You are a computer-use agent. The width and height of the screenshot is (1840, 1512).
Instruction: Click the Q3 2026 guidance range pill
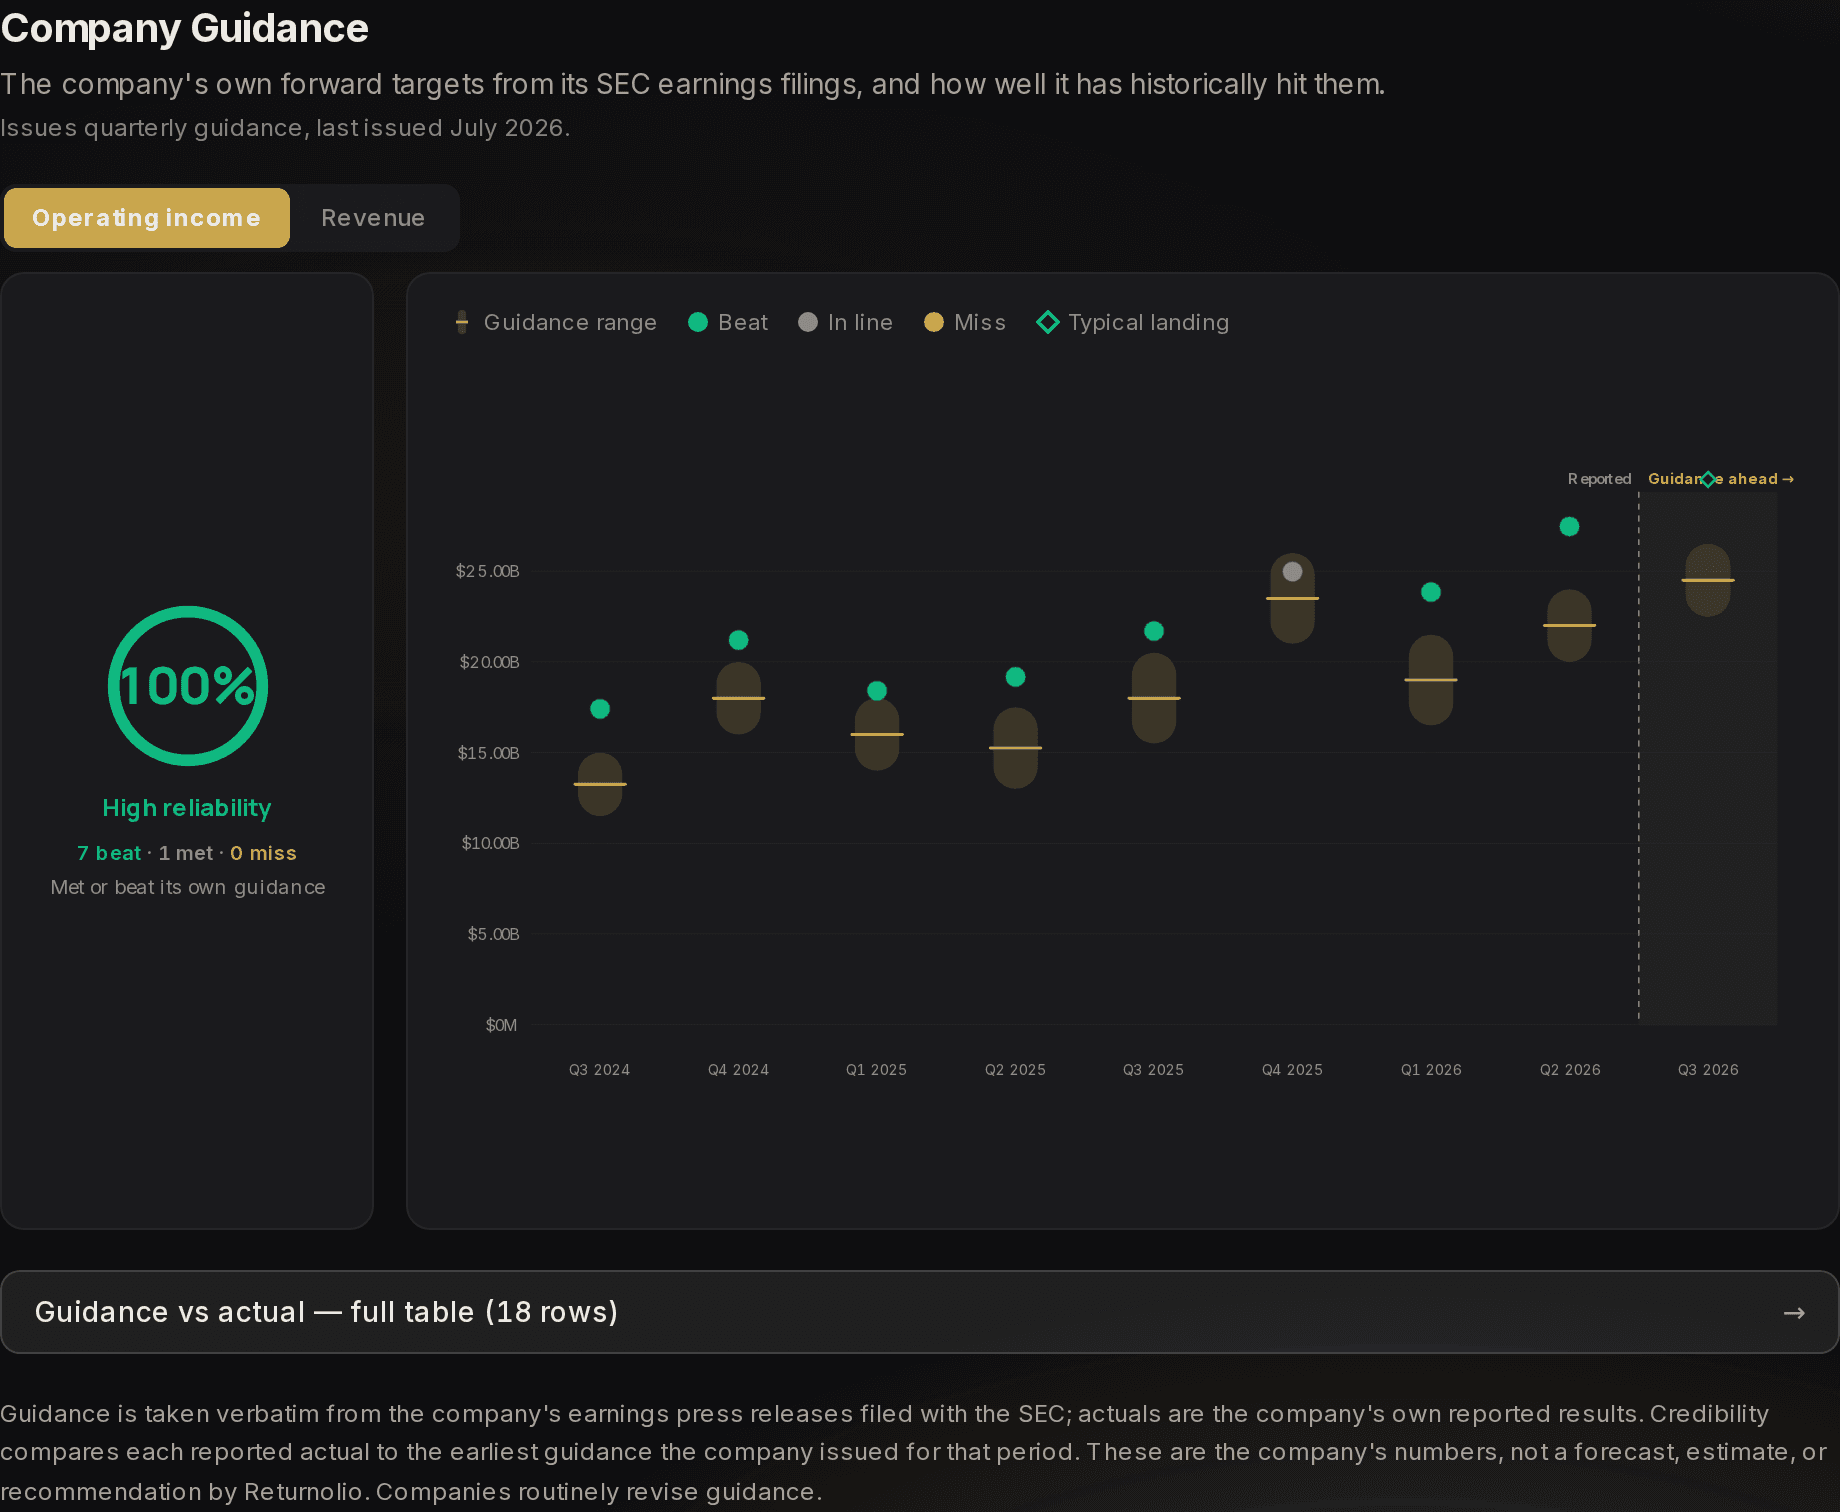[1708, 580]
